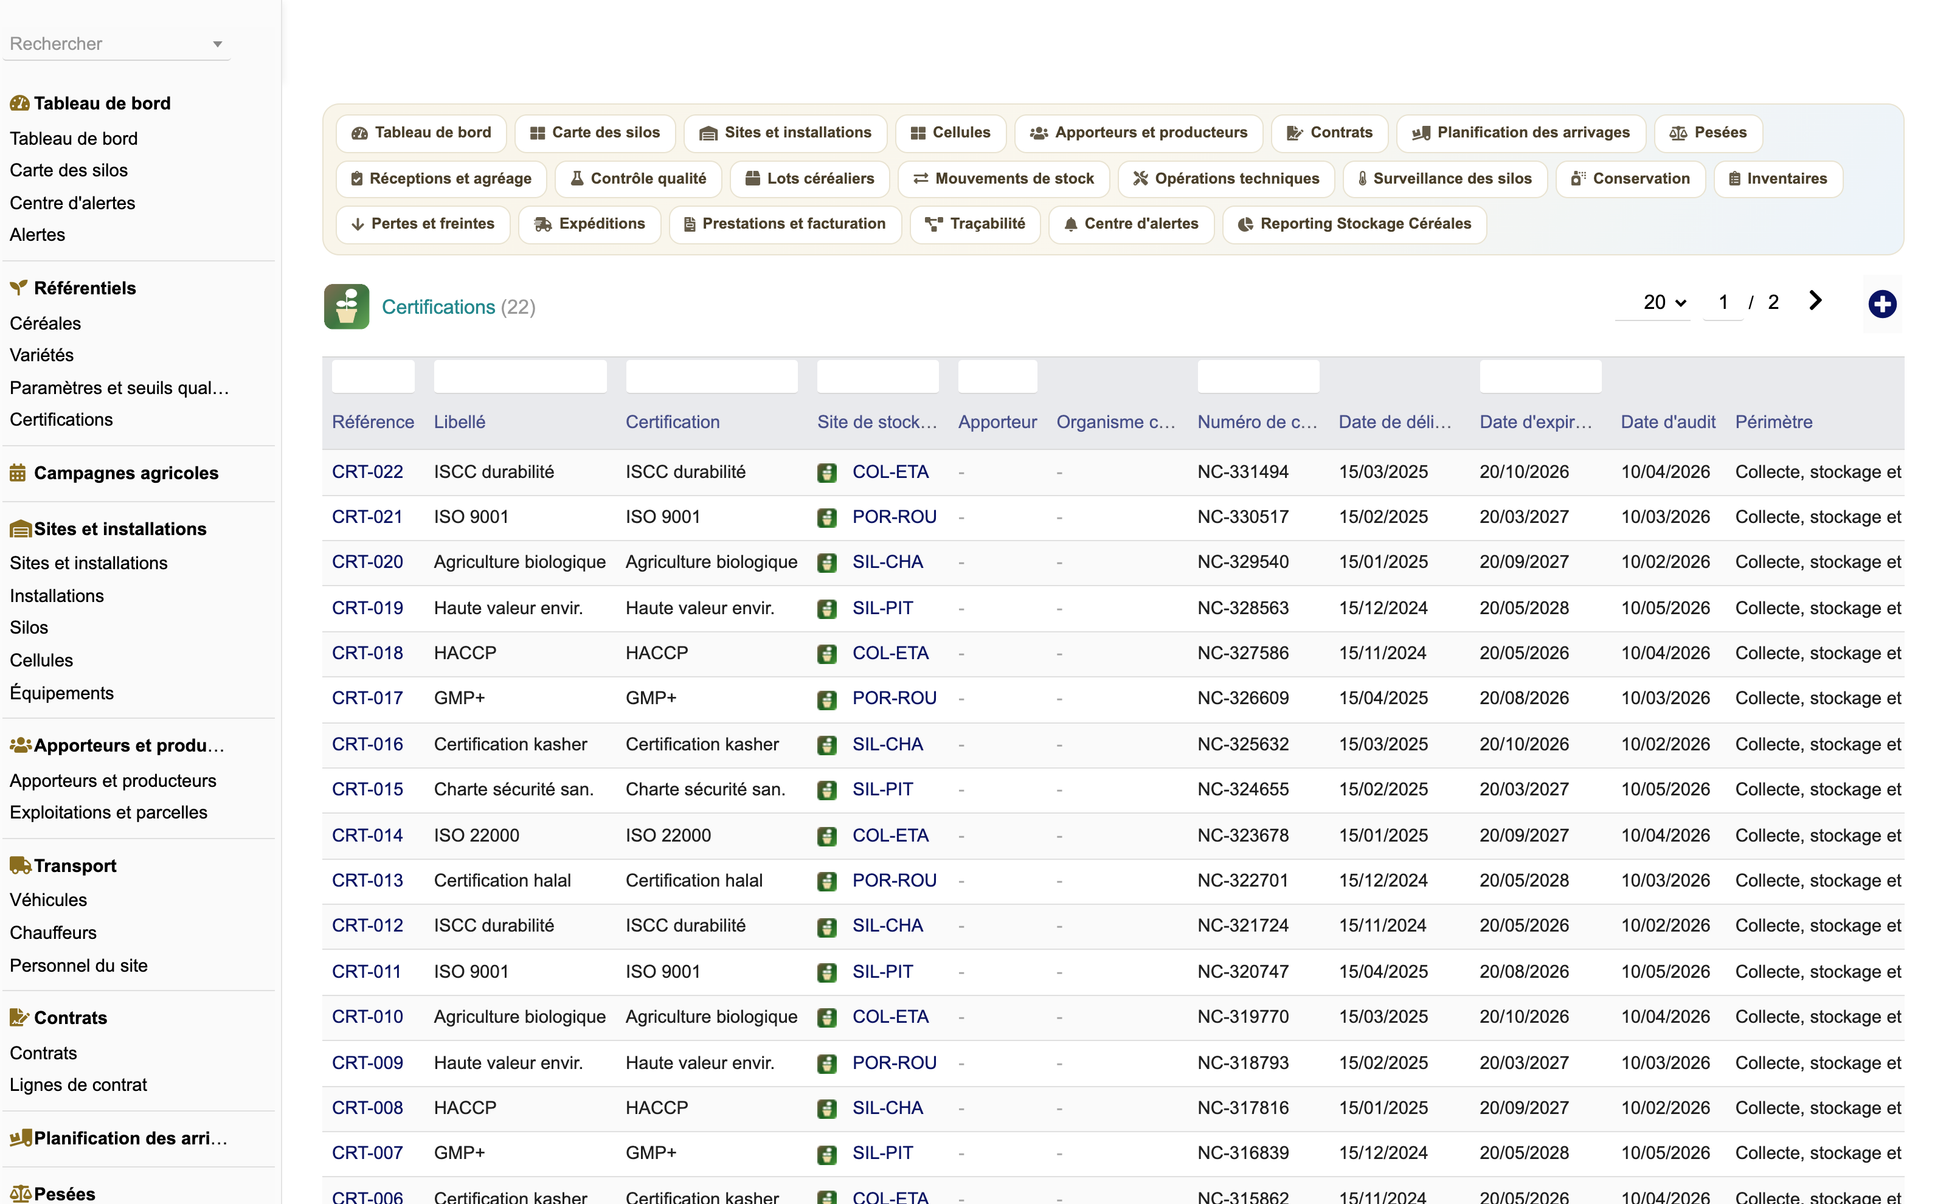Open Lignes de contrat in sidebar

78,1085
